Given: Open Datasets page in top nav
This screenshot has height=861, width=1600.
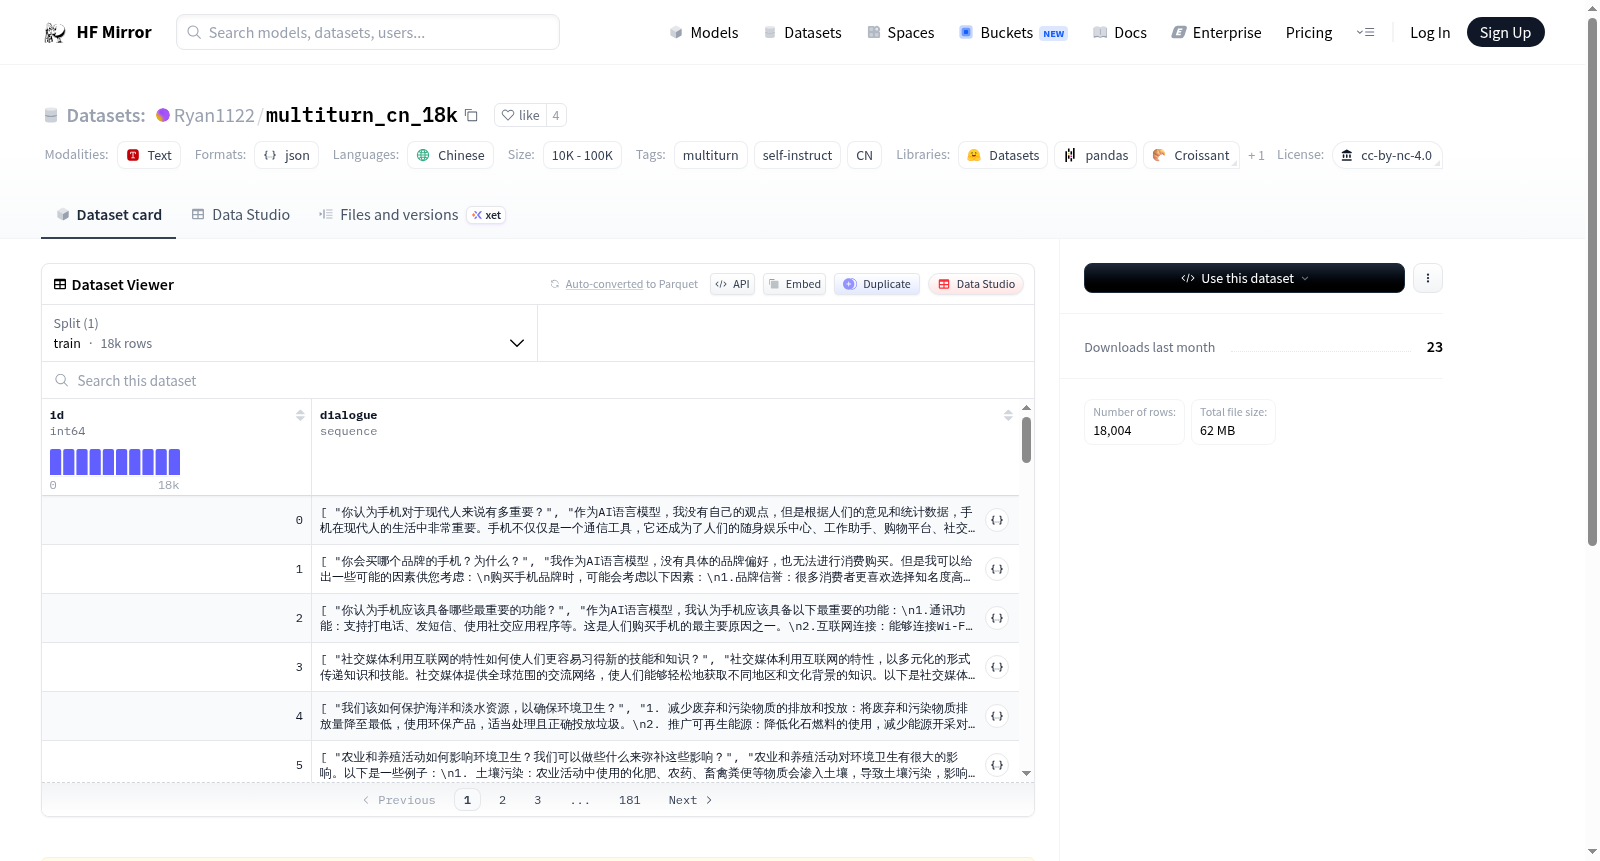Looking at the screenshot, I should 802,32.
